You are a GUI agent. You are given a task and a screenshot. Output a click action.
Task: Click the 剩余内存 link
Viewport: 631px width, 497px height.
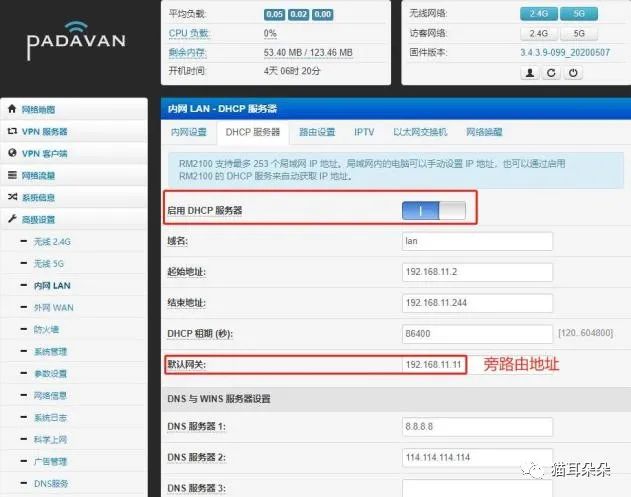click(187, 52)
